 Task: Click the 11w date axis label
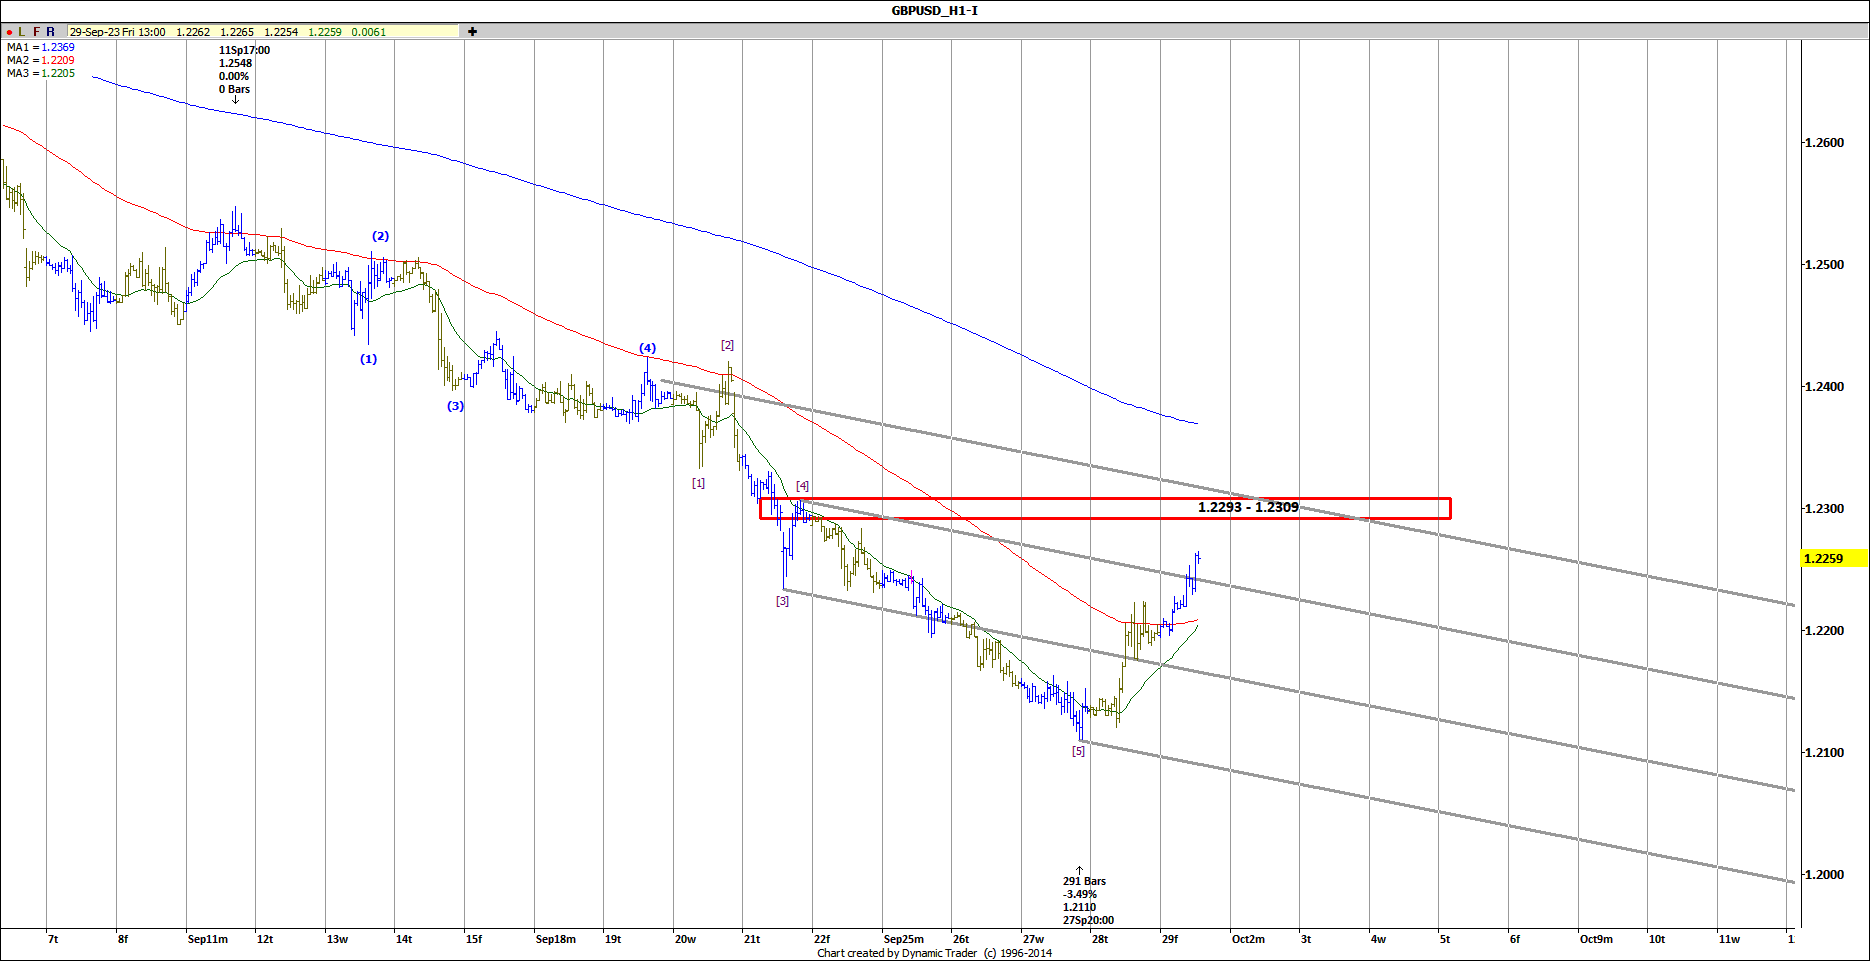[1729, 939]
